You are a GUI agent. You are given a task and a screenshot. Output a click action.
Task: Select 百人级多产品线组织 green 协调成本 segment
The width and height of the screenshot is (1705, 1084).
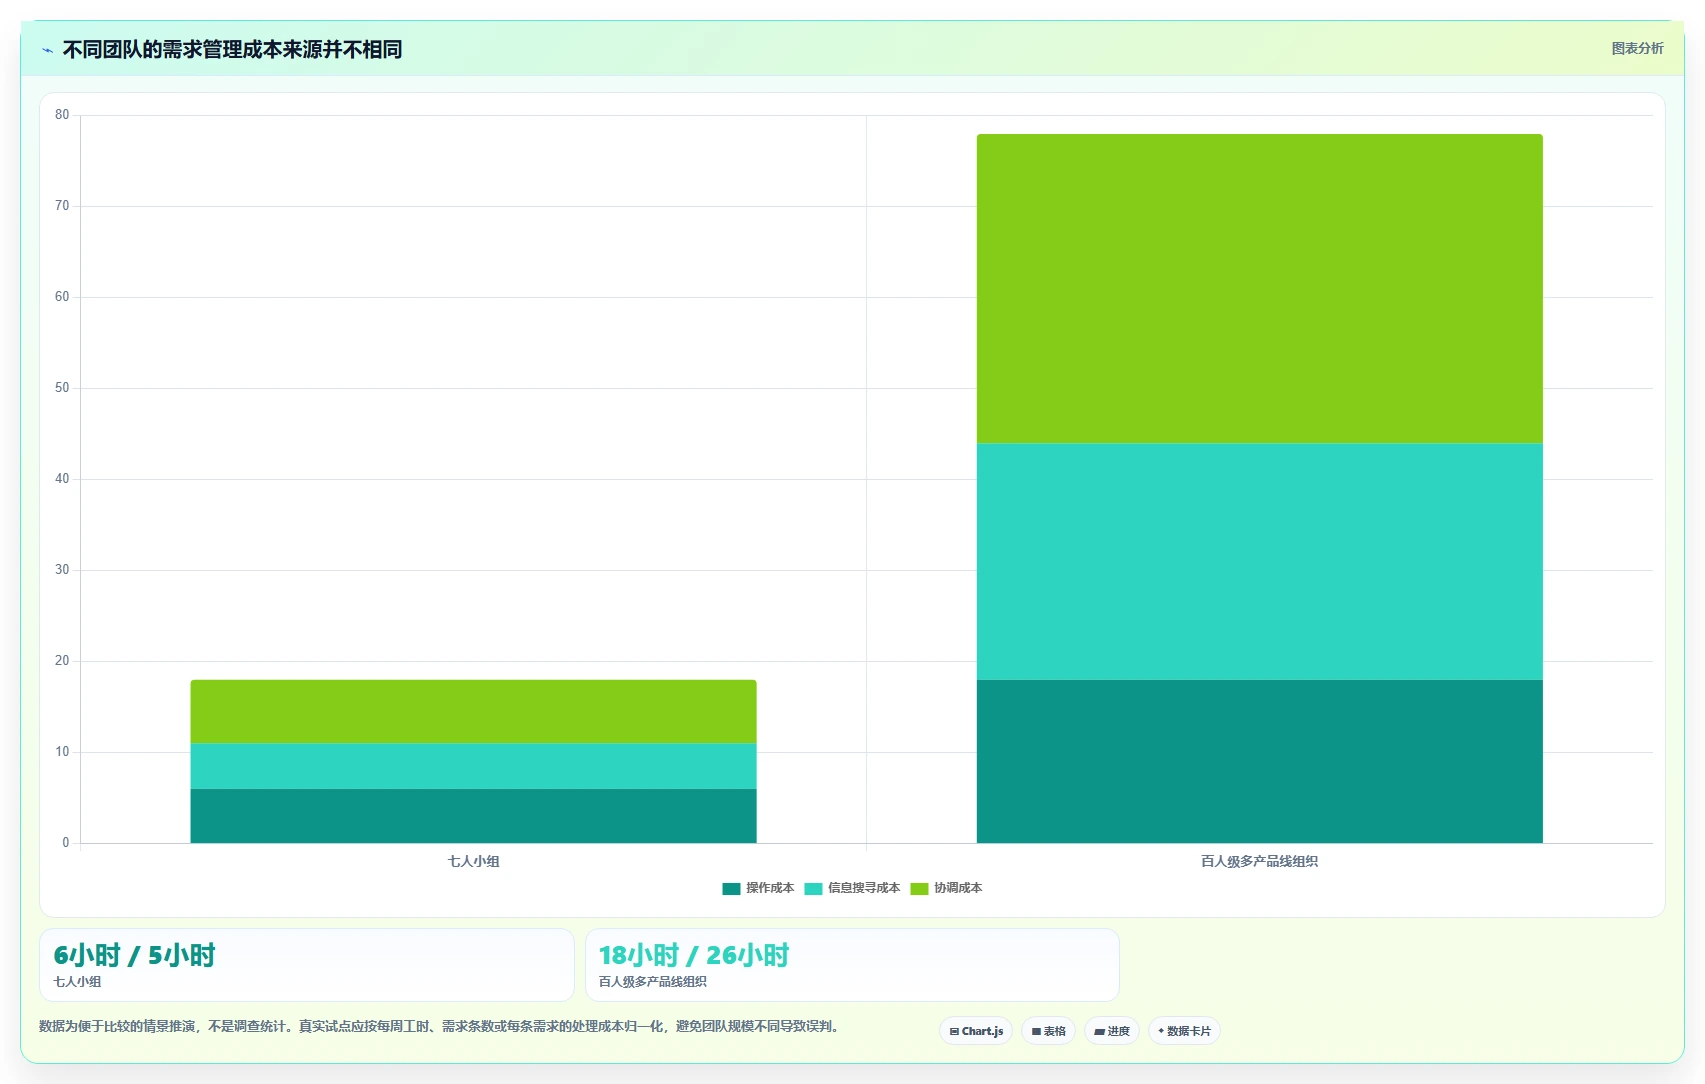click(x=1259, y=288)
